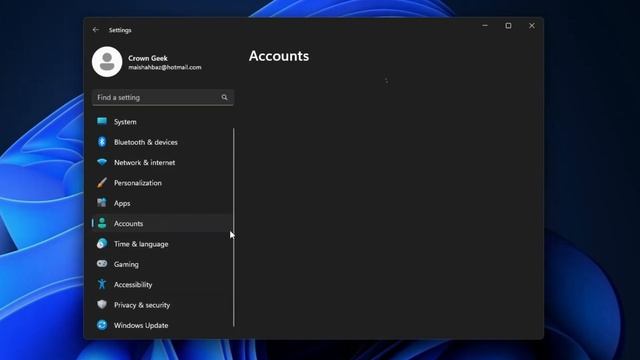Viewport: 640px width, 360px height.
Task: Open Bluetooth & devices settings label
Action: coord(146,142)
